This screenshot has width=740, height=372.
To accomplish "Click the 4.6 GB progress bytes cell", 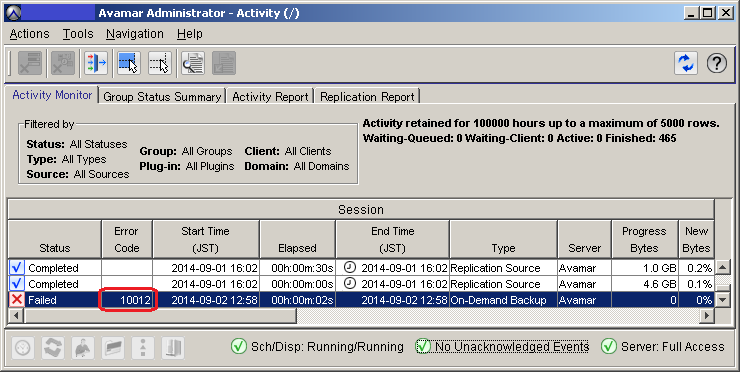I will point(645,284).
